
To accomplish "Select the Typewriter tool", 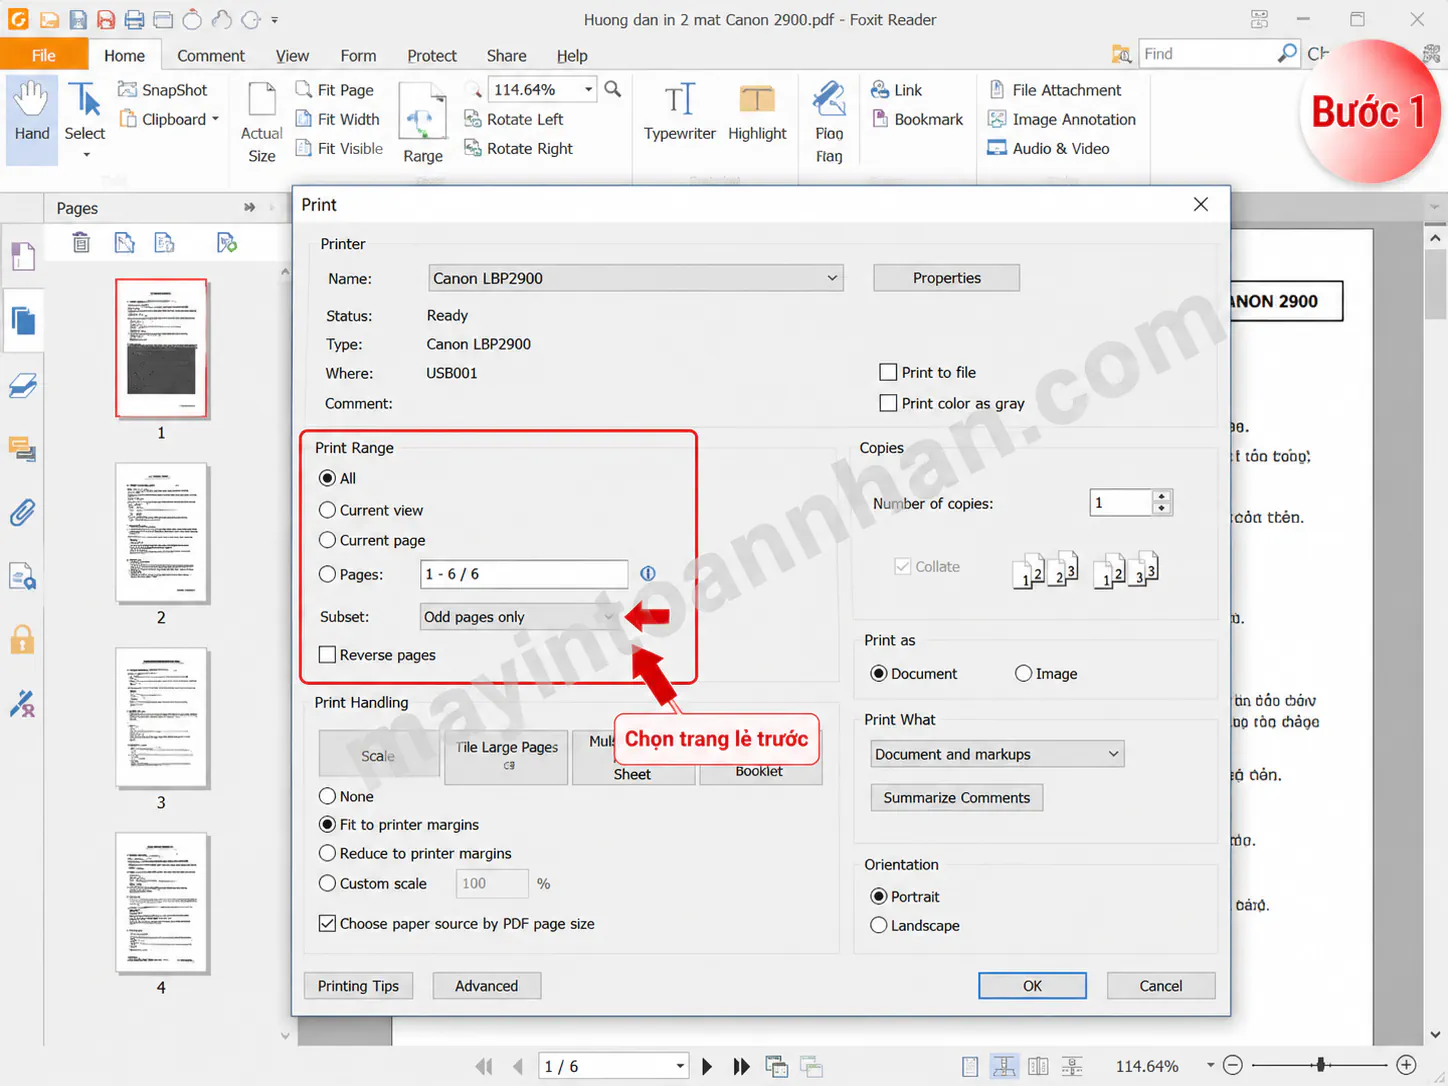I will tap(680, 112).
